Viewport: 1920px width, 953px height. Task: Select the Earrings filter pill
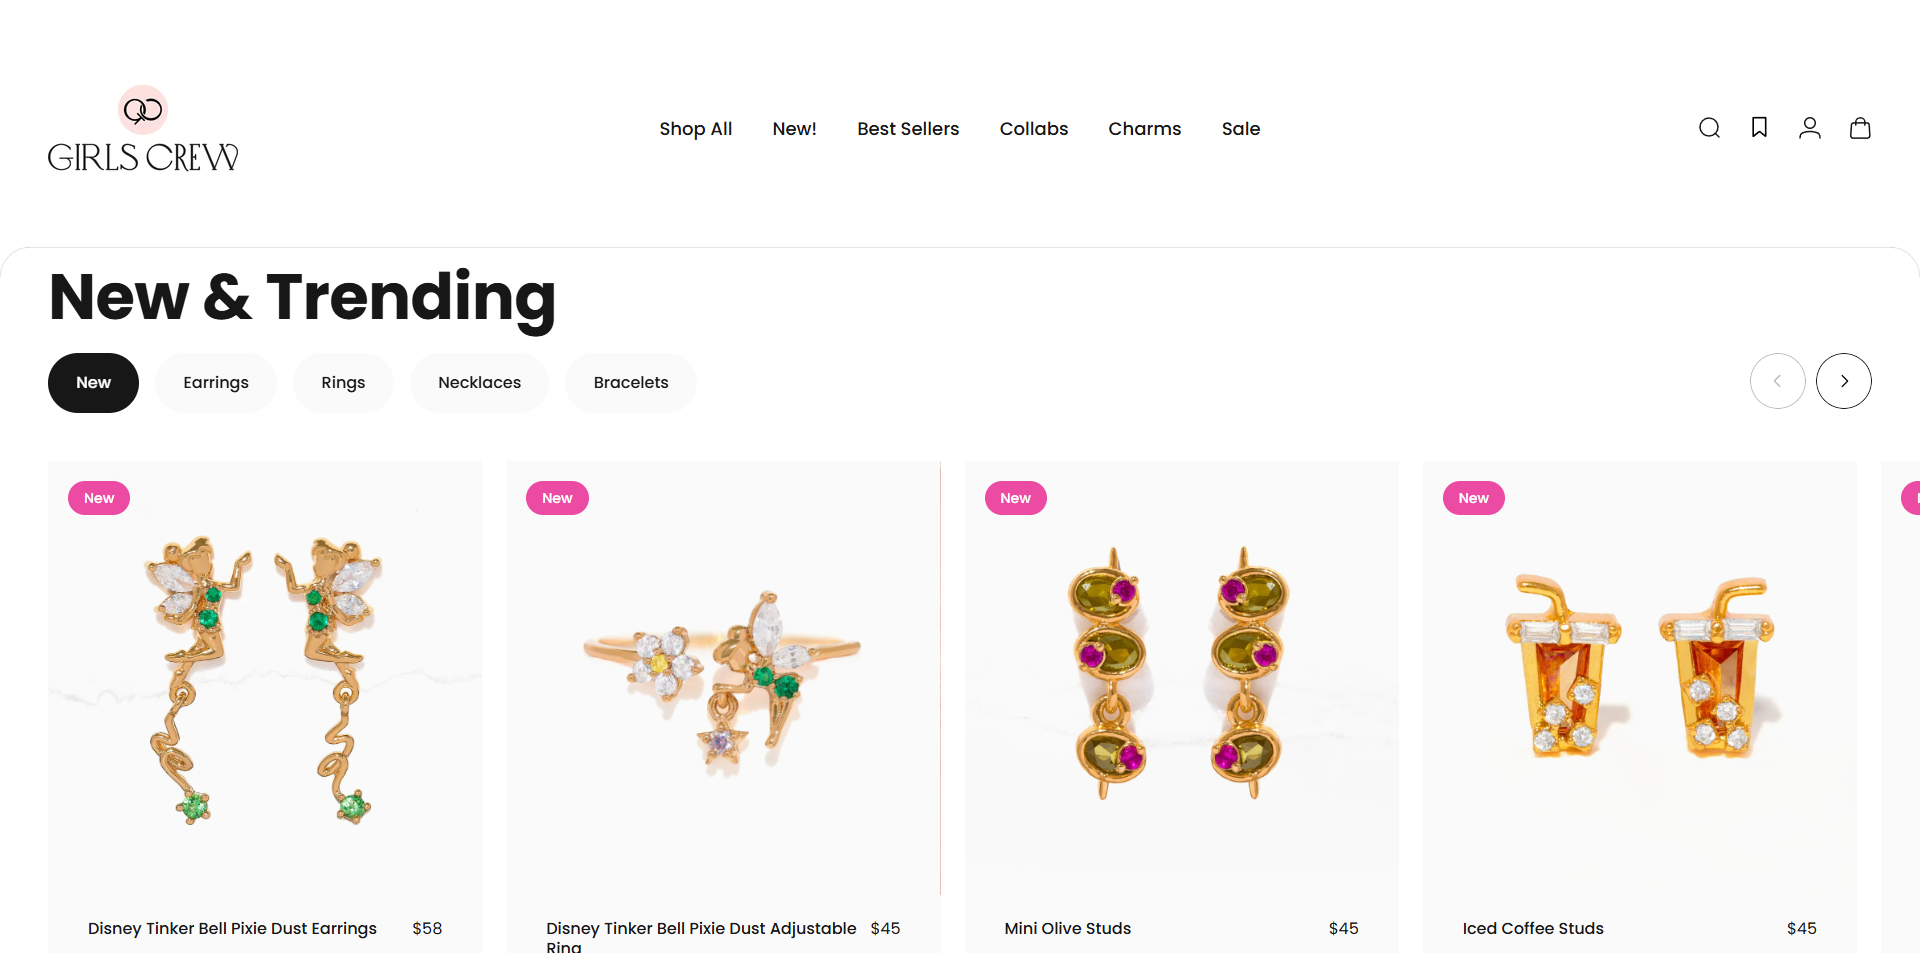click(216, 383)
